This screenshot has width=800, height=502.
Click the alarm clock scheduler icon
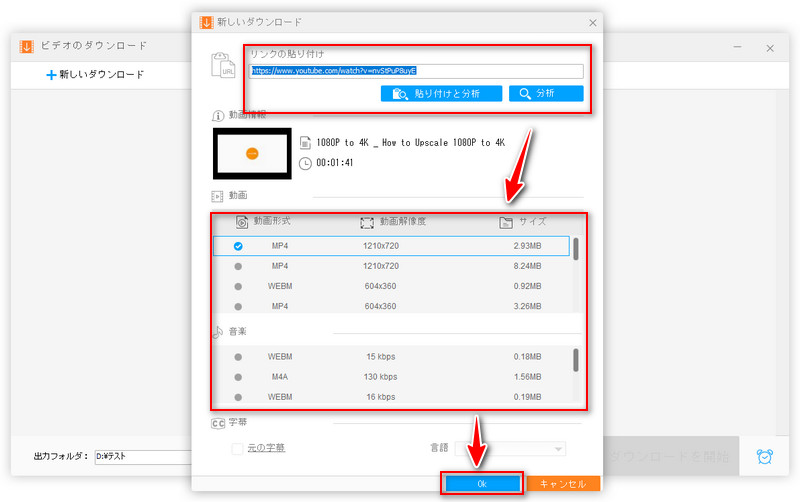(x=764, y=456)
